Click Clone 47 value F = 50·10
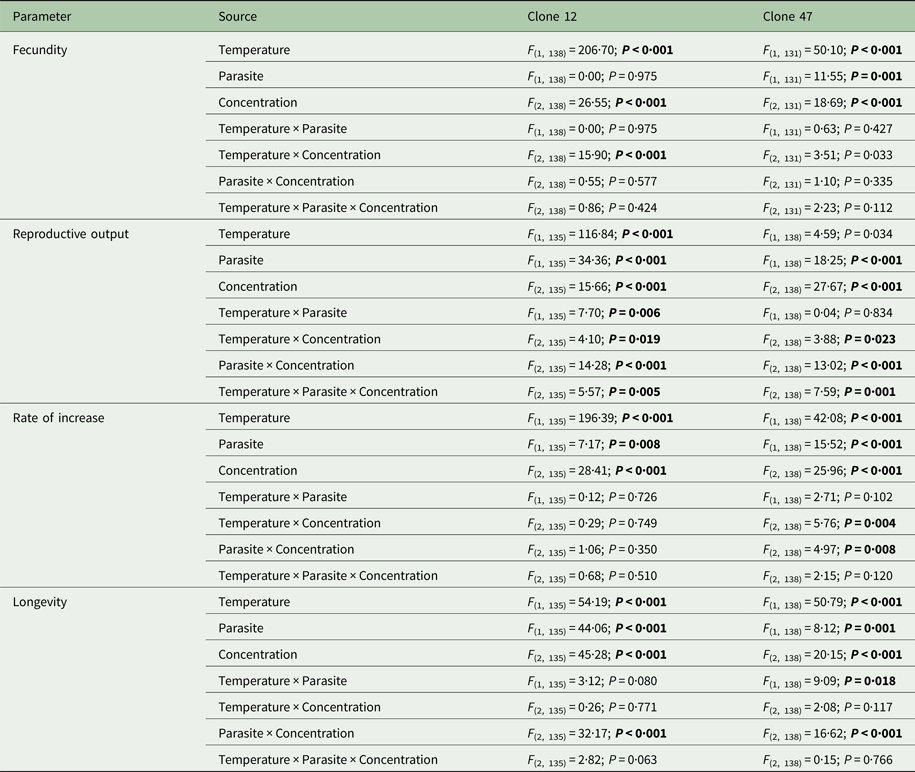The height and width of the screenshot is (772, 915). point(832,50)
